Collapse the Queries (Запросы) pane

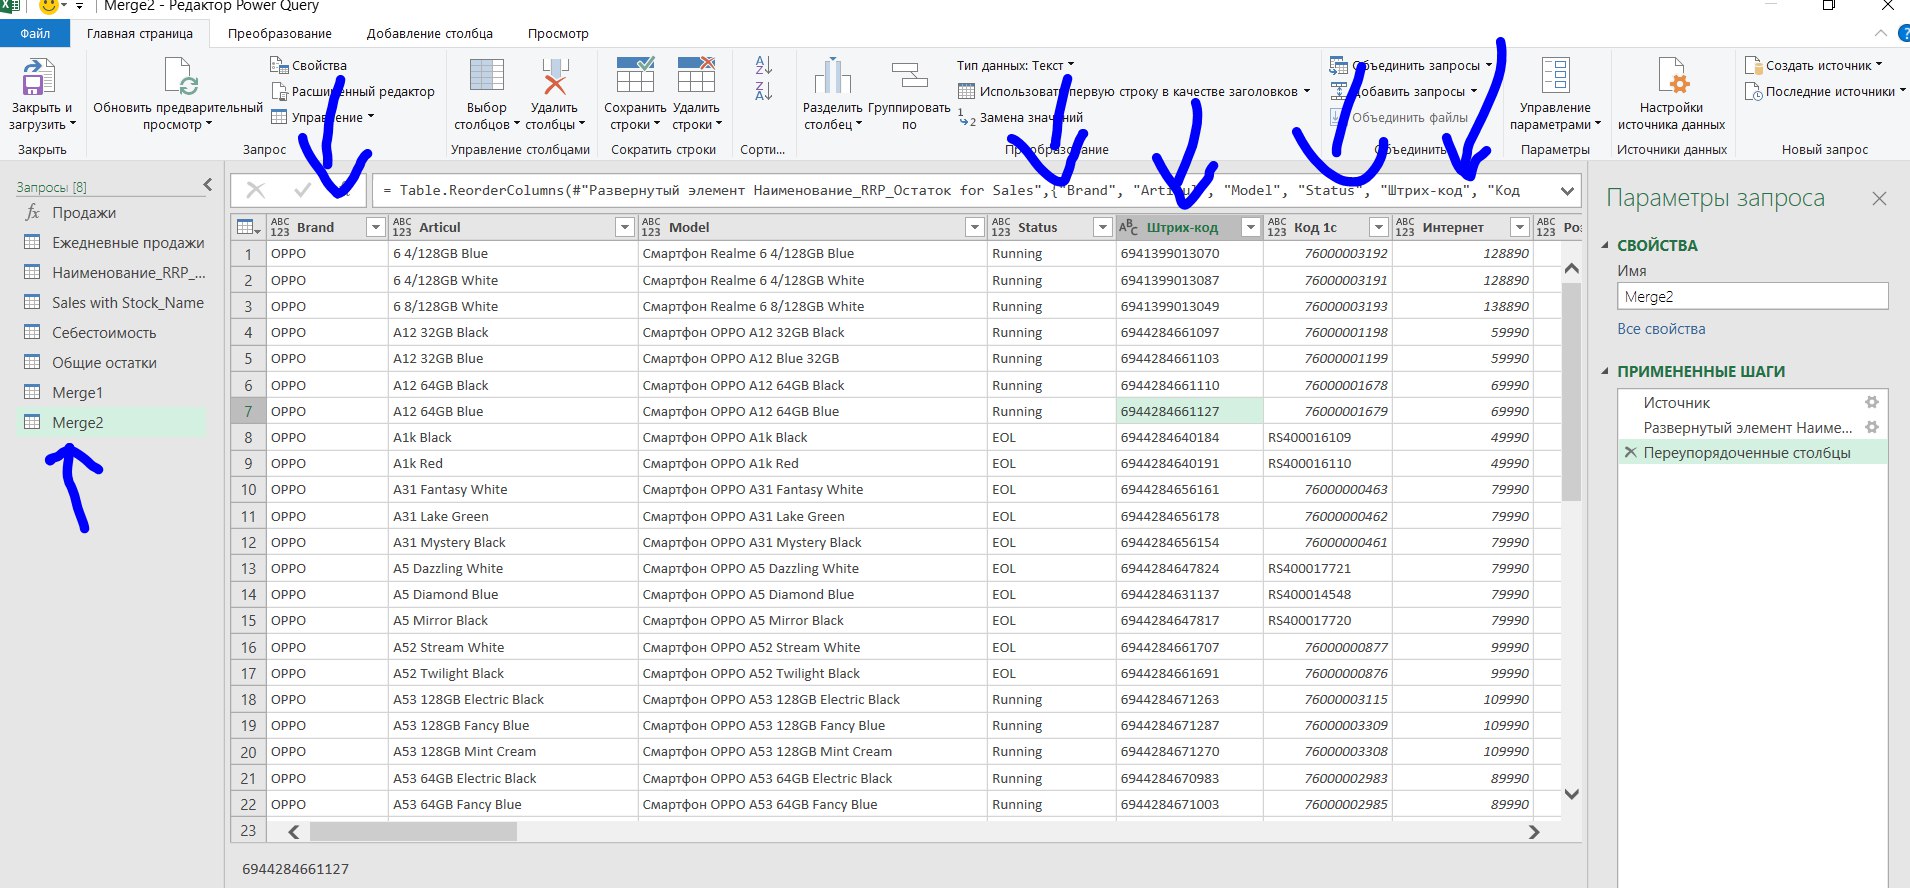(x=208, y=185)
